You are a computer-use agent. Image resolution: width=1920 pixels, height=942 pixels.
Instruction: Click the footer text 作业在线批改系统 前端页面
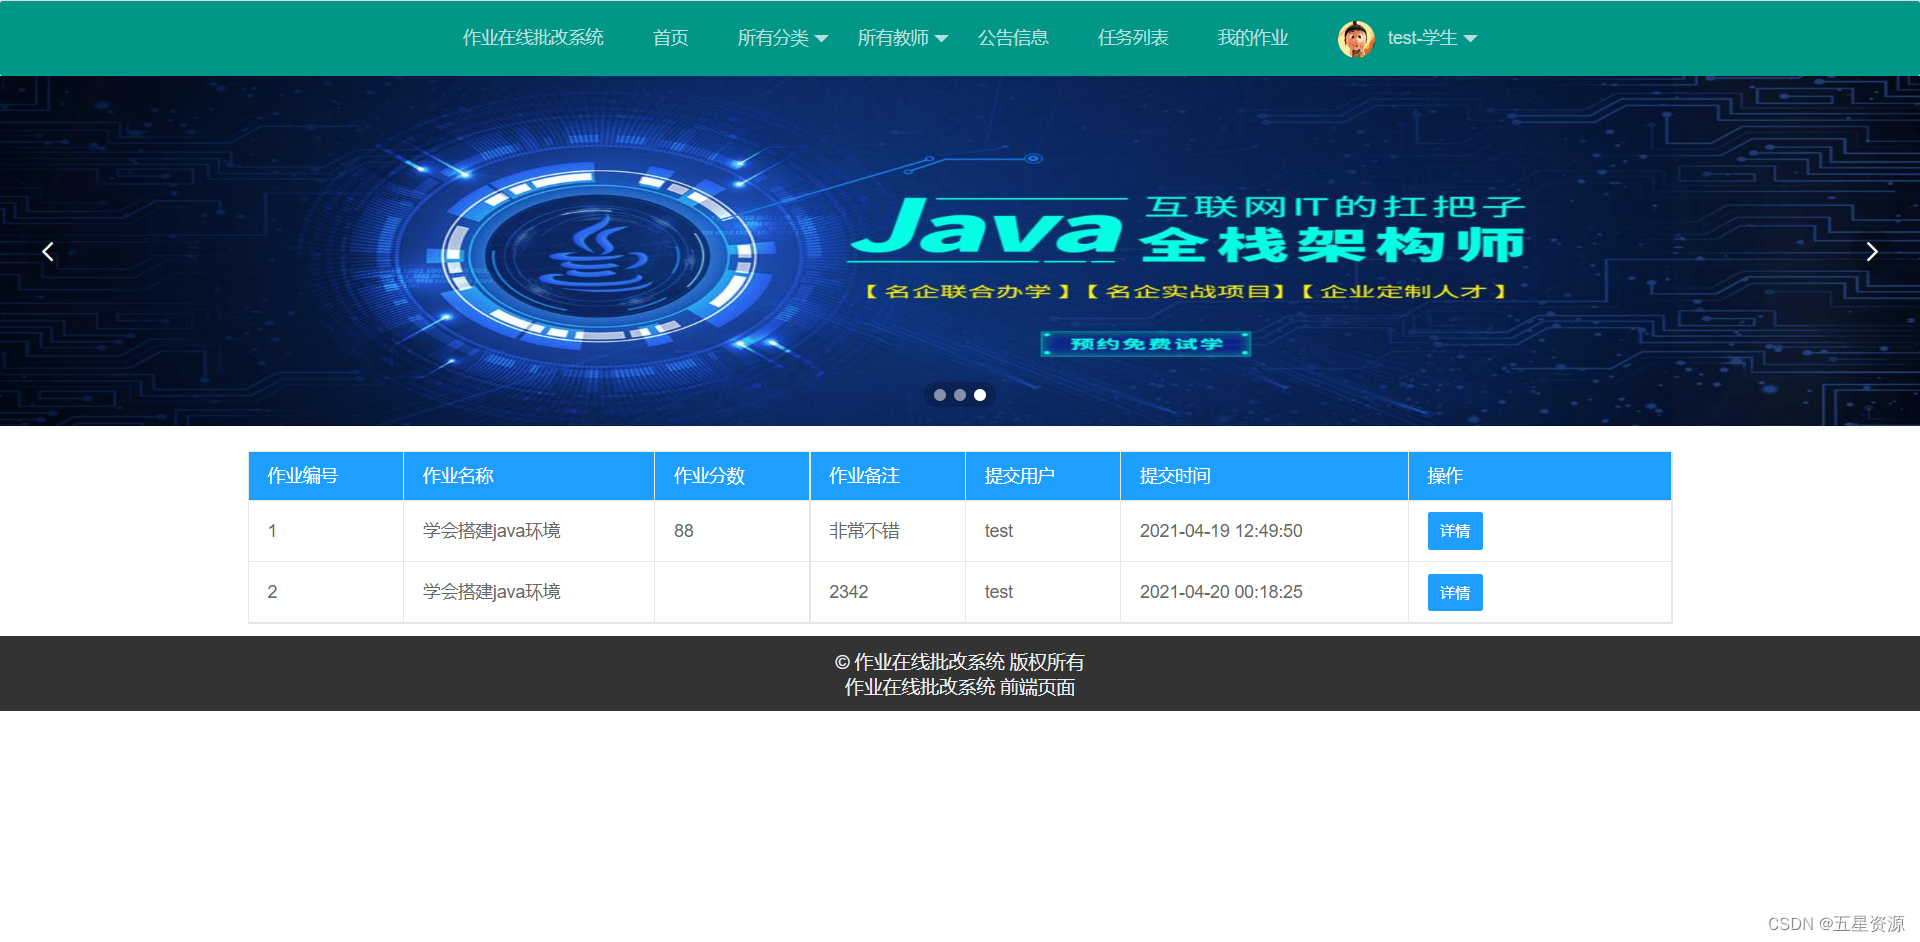click(x=960, y=687)
